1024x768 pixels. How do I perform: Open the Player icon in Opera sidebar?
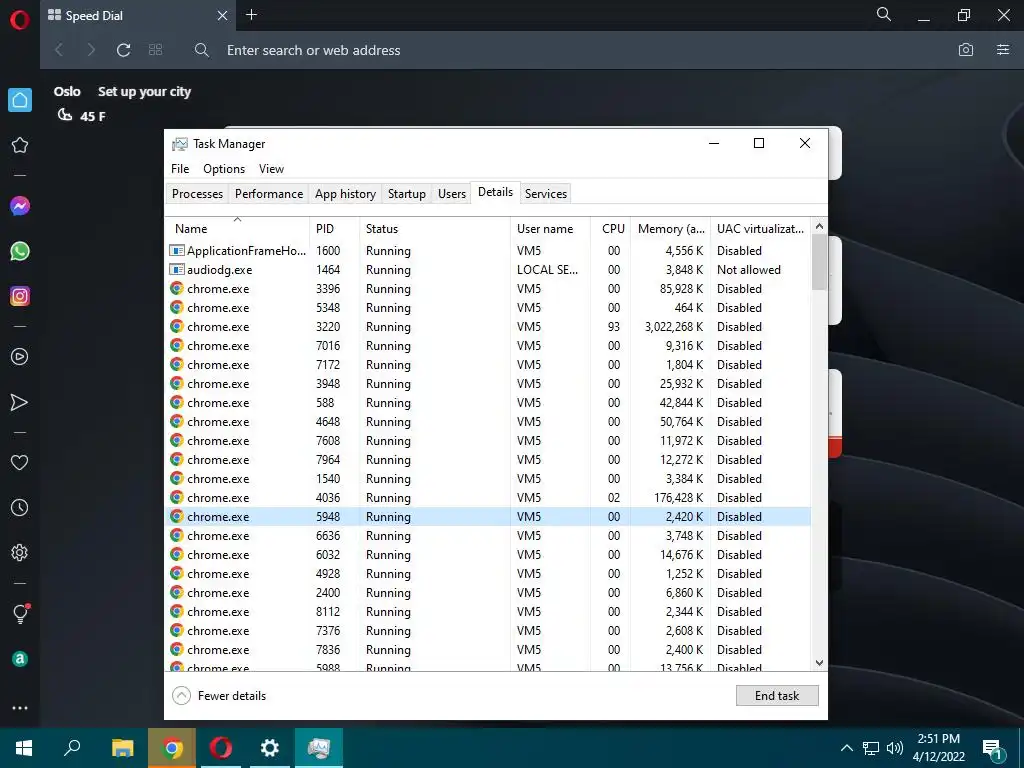[20, 357]
